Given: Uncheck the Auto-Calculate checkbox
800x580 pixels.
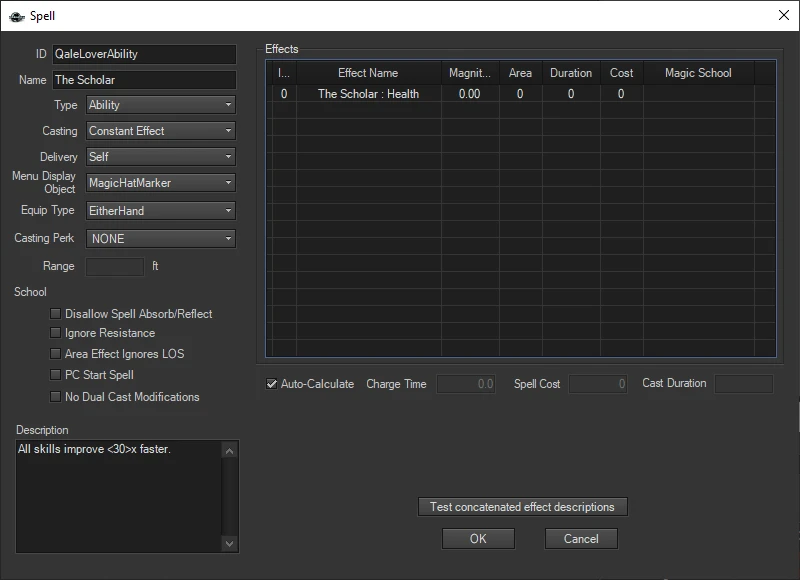Looking at the screenshot, I should pos(272,384).
